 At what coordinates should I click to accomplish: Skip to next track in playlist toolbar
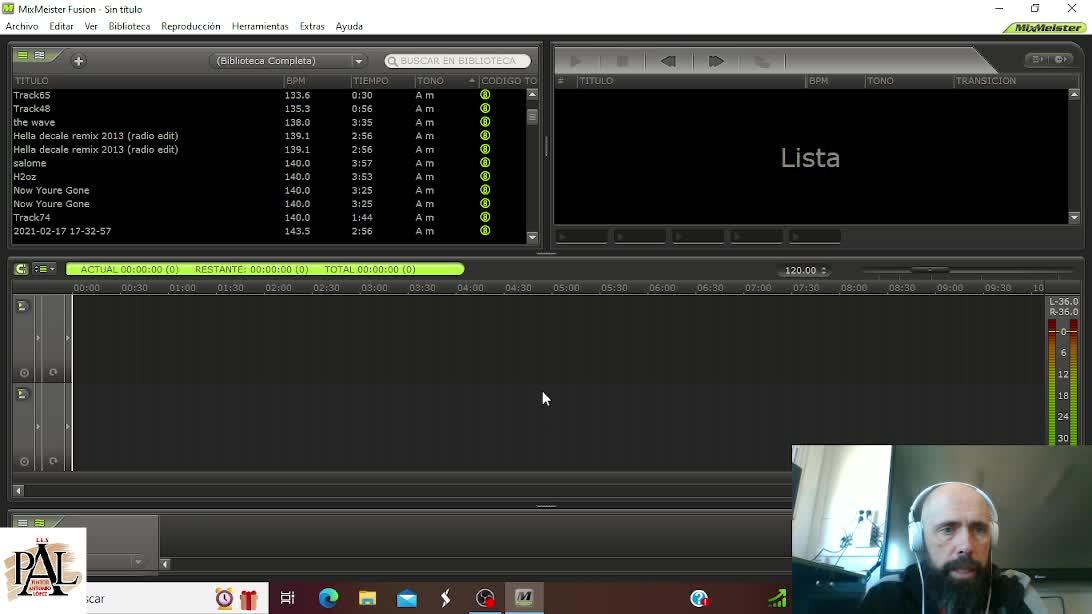click(716, 61)
